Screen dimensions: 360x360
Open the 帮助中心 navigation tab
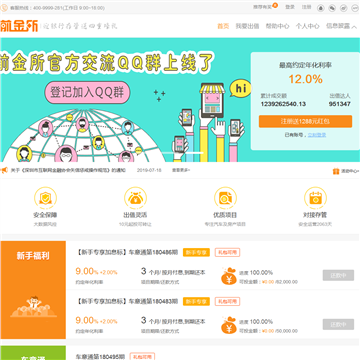coord(277,26)
